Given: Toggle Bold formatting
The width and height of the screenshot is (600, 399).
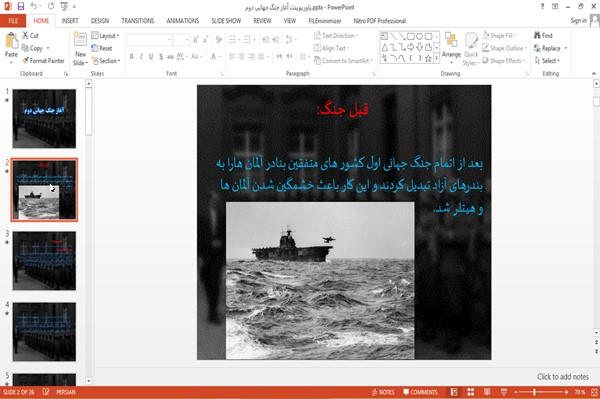Looking at the screenshot, I should 132,57.
